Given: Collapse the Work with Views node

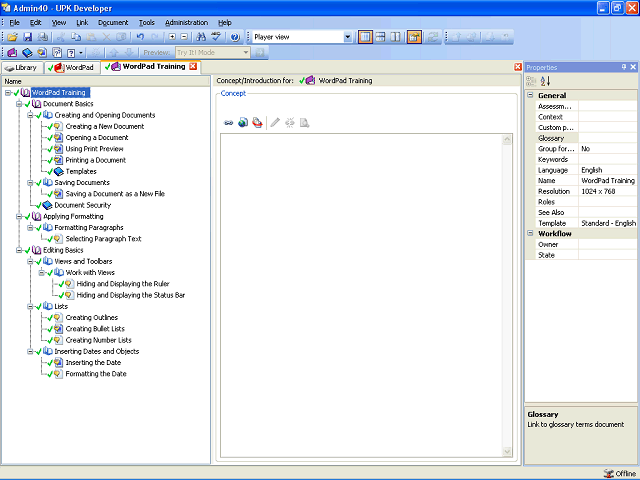Looking at the screenshot, I should pyautogui.click(x=42, y=272).
